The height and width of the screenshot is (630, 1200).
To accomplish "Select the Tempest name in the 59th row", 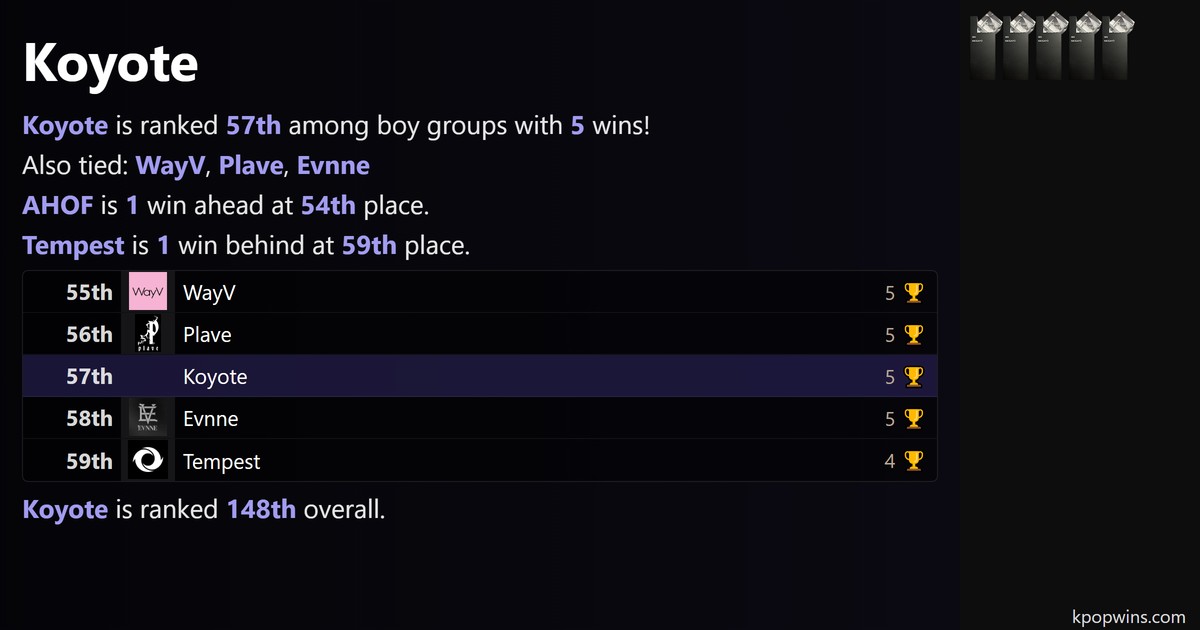I will pyautogui.click(x=221, y=461).
